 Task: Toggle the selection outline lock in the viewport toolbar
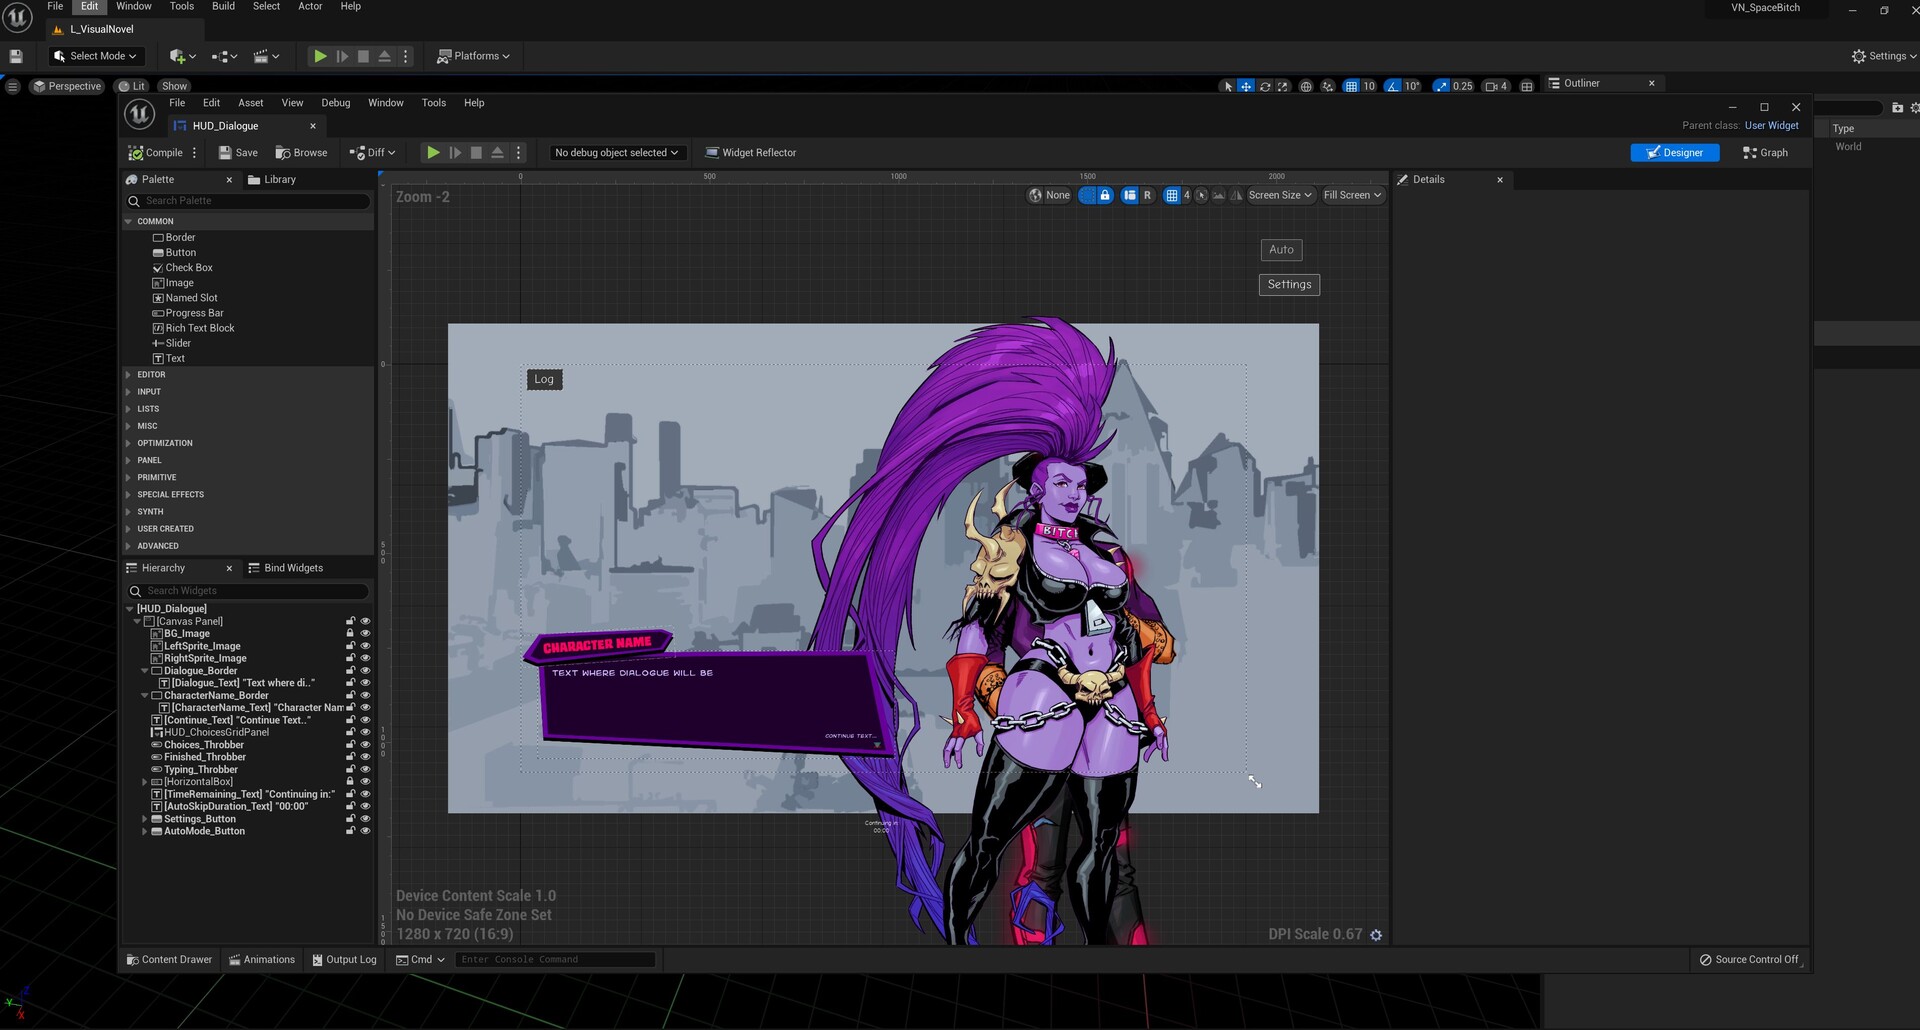[1105, 195]
